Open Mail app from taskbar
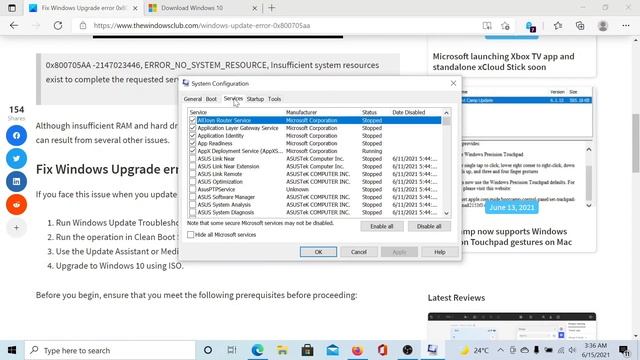 [x=332, y=350]
